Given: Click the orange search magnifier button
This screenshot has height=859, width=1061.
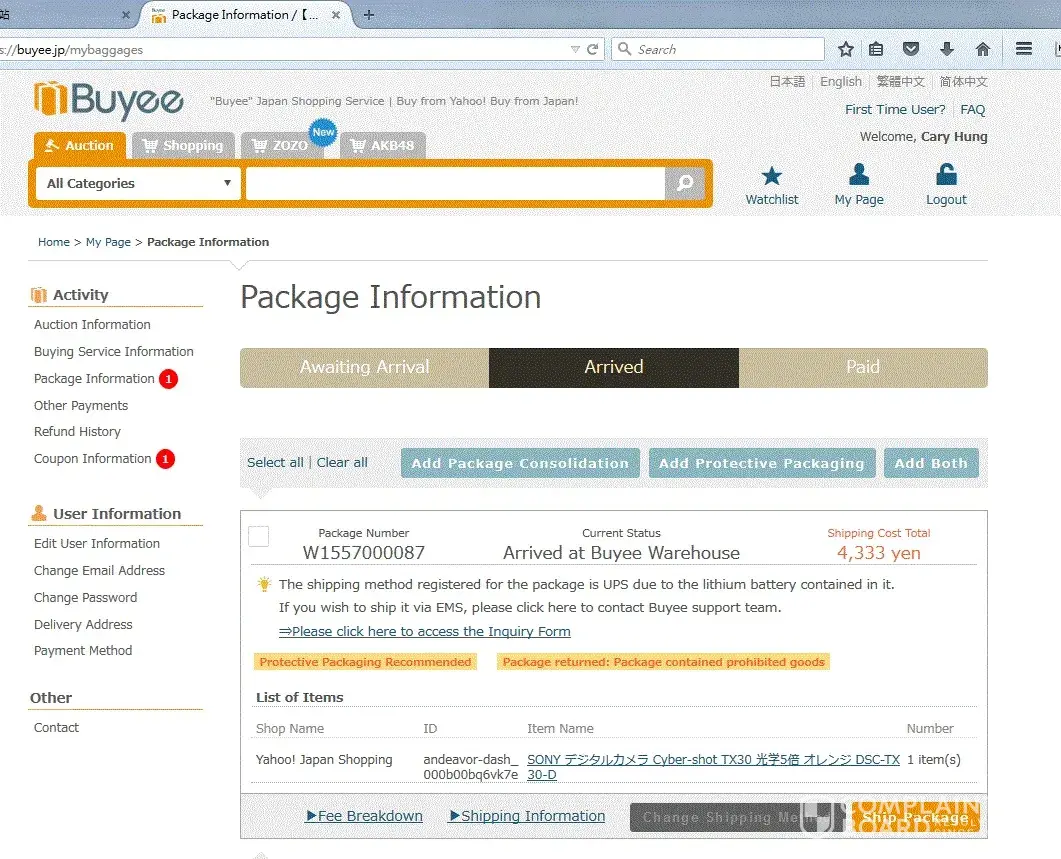Looking at the screenshot, I should pyautogui.click(x=685, y=183).
